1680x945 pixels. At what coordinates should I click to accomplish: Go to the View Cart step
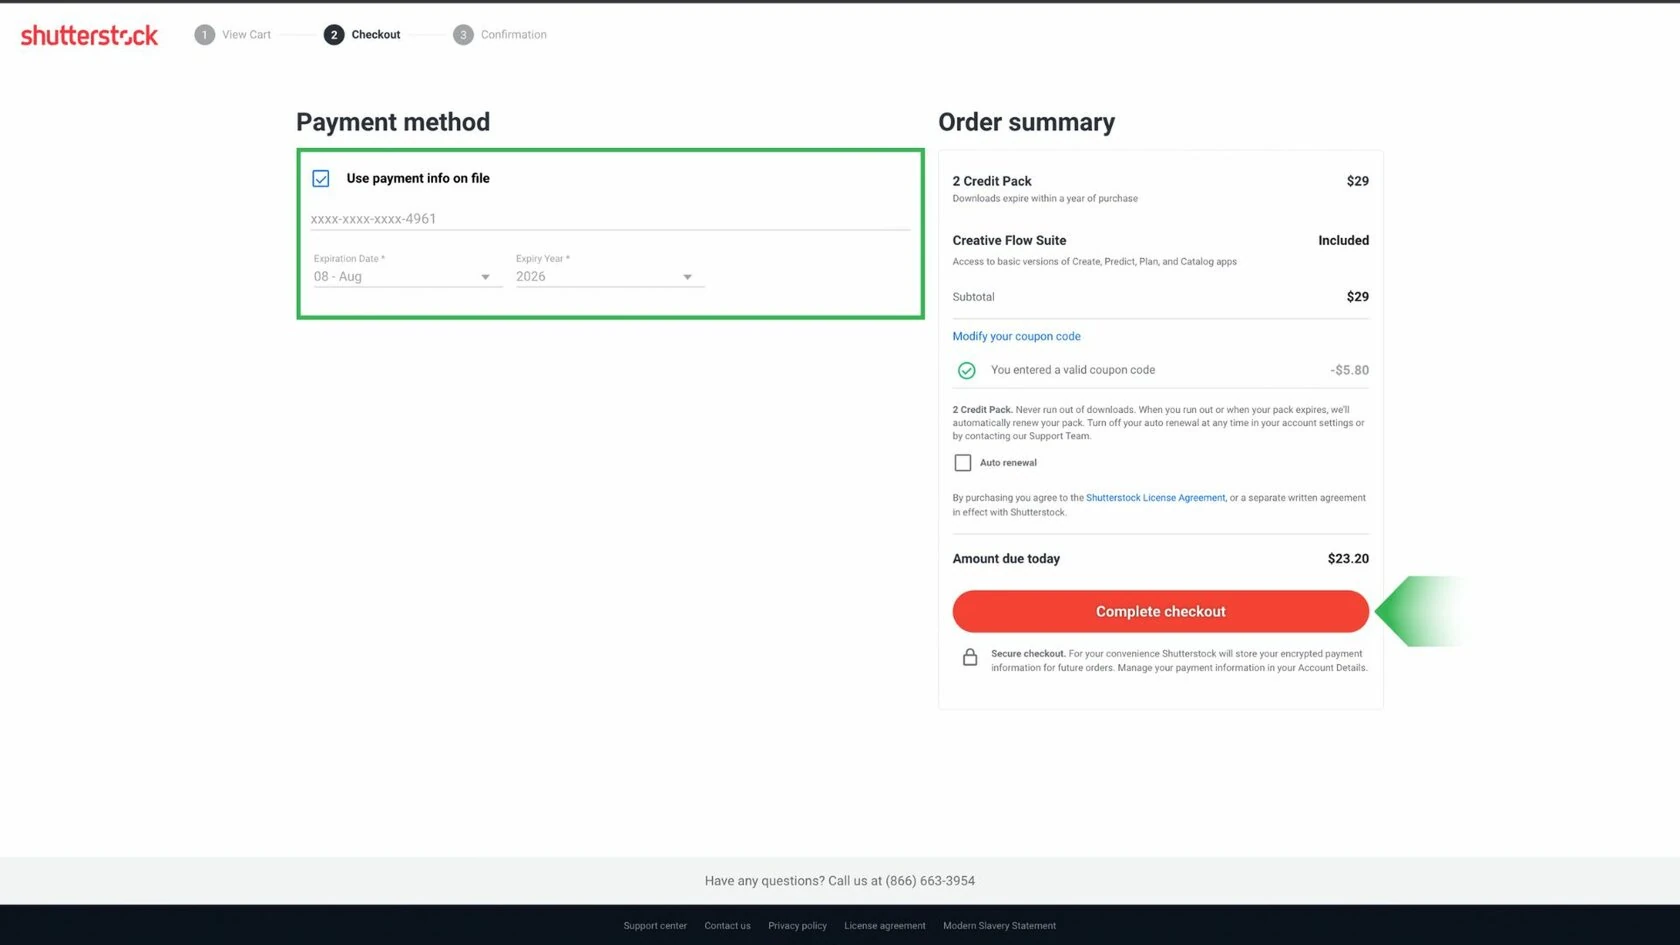[246, 35]
